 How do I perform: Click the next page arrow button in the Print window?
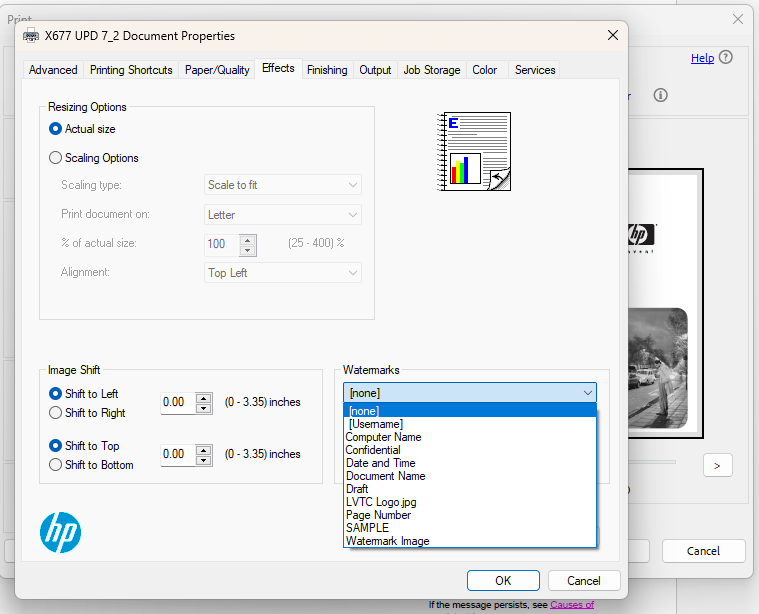tap(717, 465)
